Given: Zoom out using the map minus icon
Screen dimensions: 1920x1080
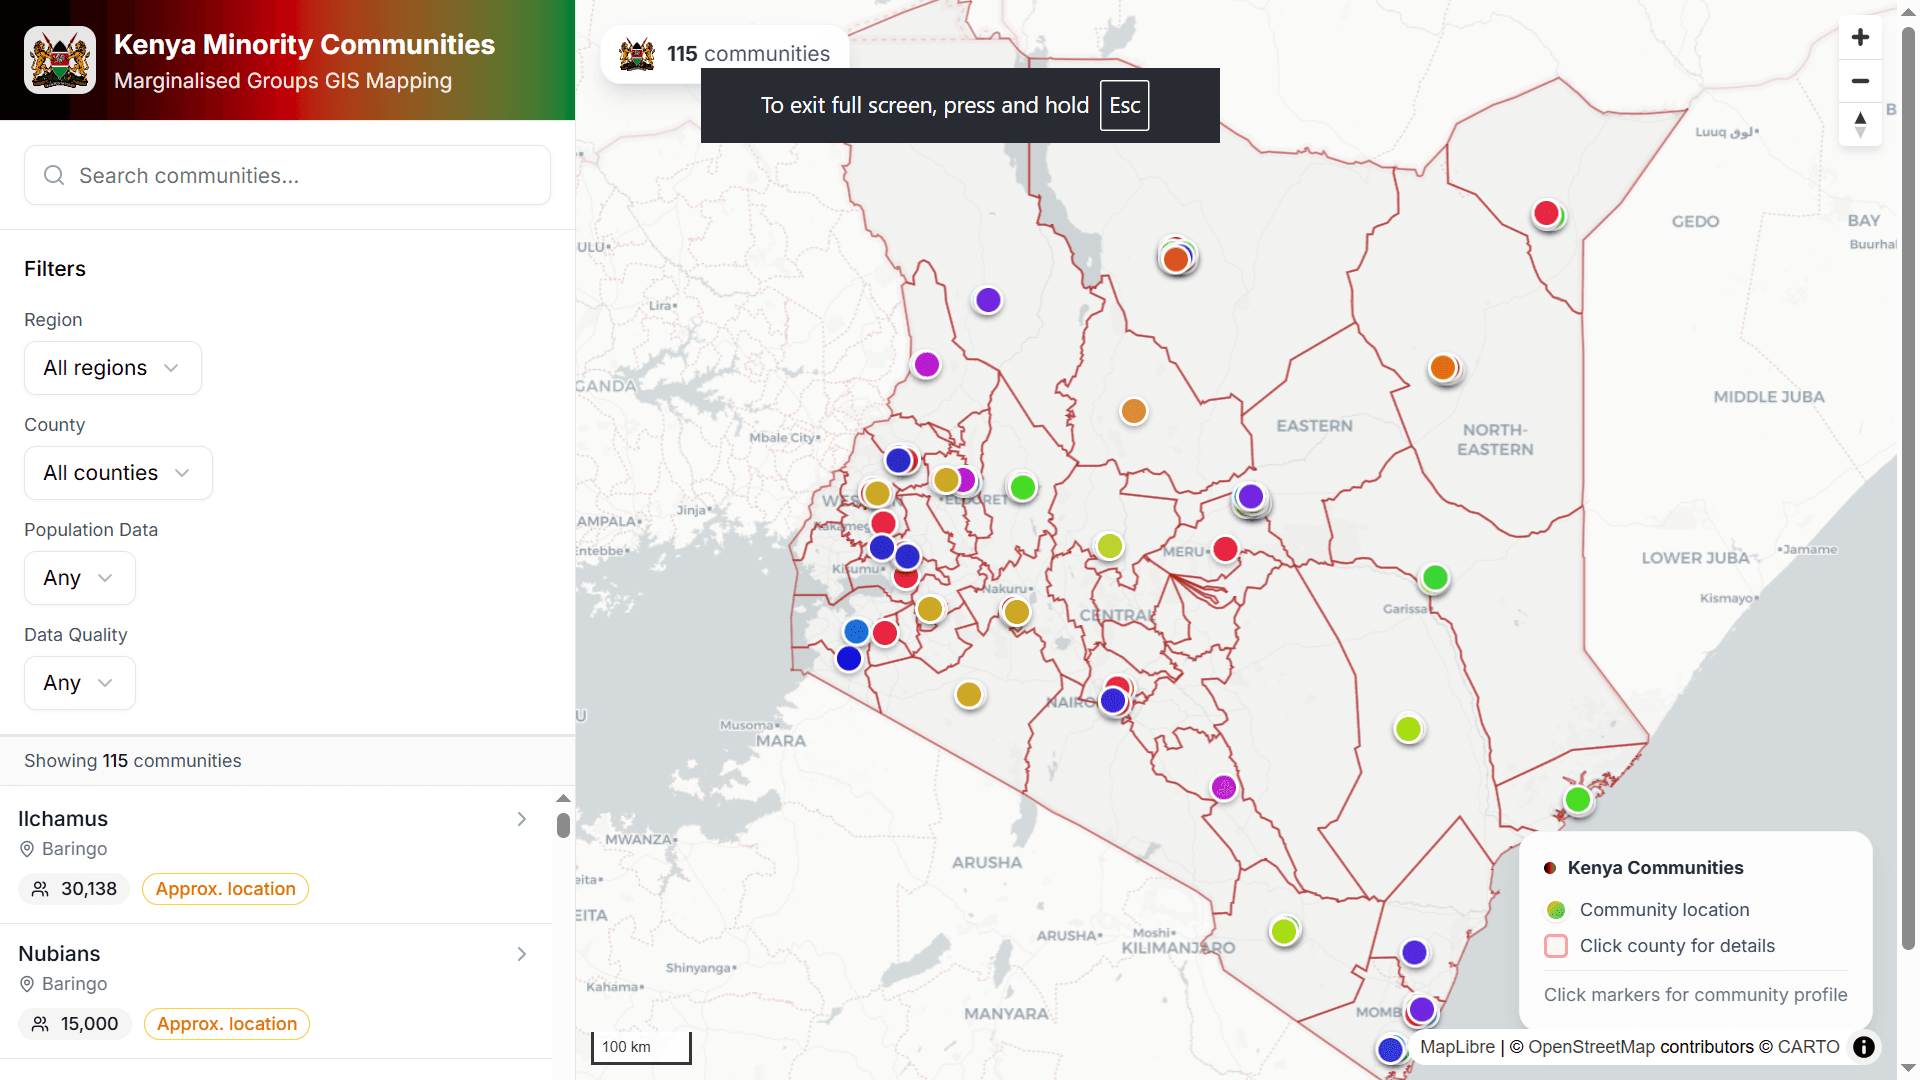Looking at the screenshot, I should click(1860, 81).
